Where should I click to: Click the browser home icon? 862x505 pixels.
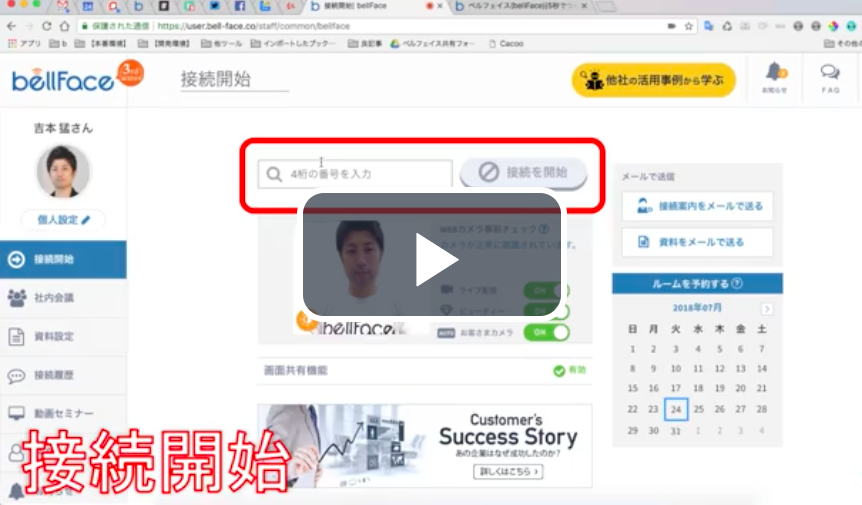(x=64, y=26)
